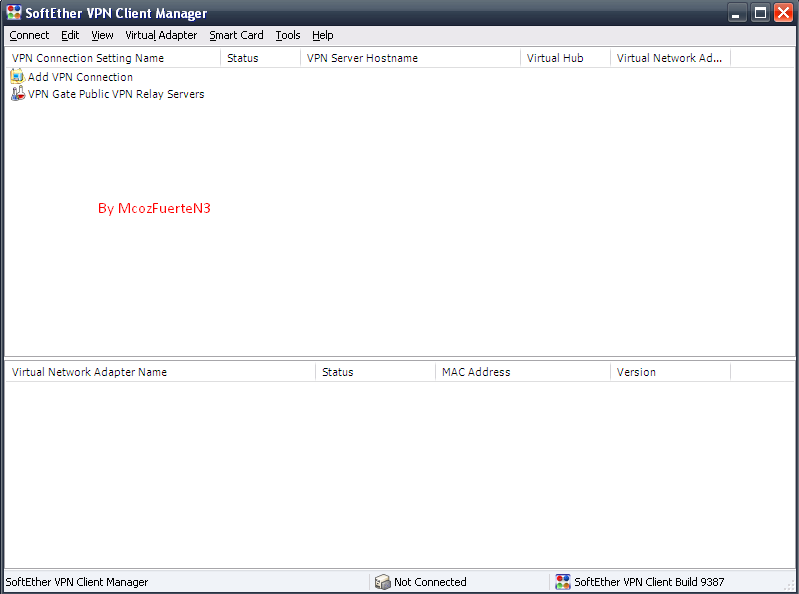The image size is (799, 594).
Task: Click SoftEther VPN Client Build 9387 text
Action: coord(649,582)
